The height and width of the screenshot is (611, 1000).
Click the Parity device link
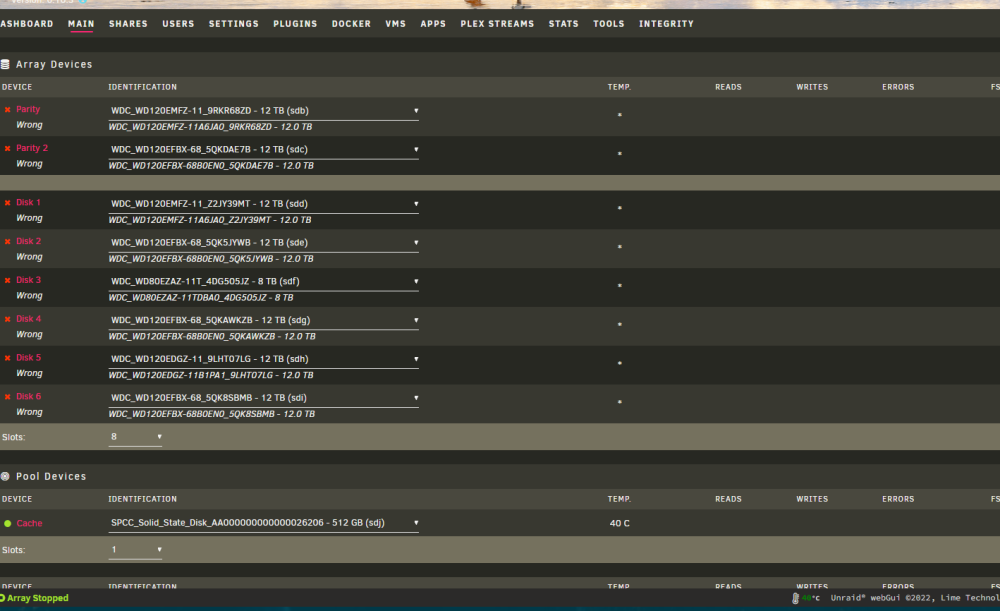coord(28,110)
